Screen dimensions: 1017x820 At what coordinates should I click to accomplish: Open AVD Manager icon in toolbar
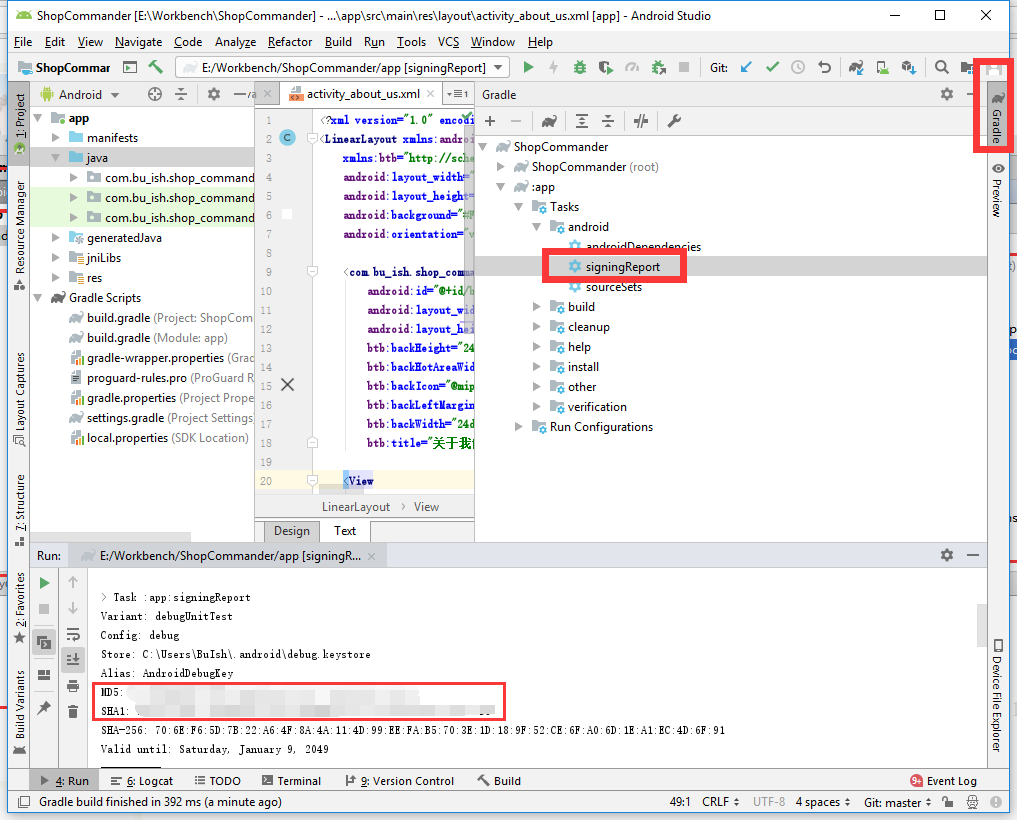point(882,67)
